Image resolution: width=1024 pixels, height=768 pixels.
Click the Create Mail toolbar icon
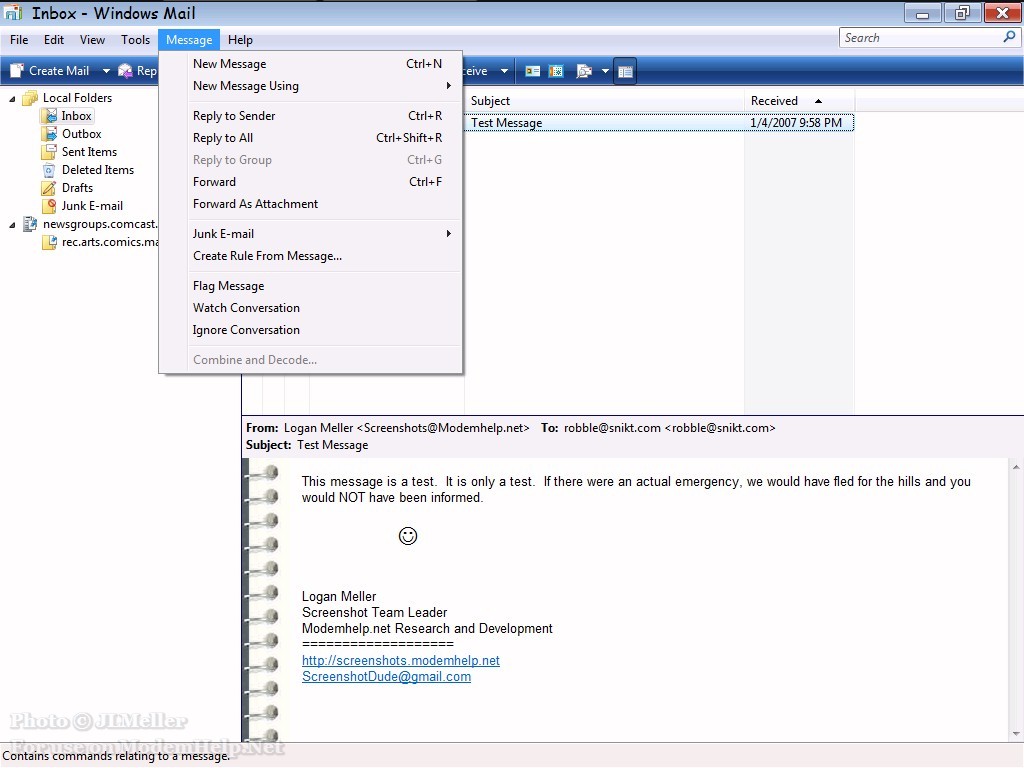[x=17, y=71]
